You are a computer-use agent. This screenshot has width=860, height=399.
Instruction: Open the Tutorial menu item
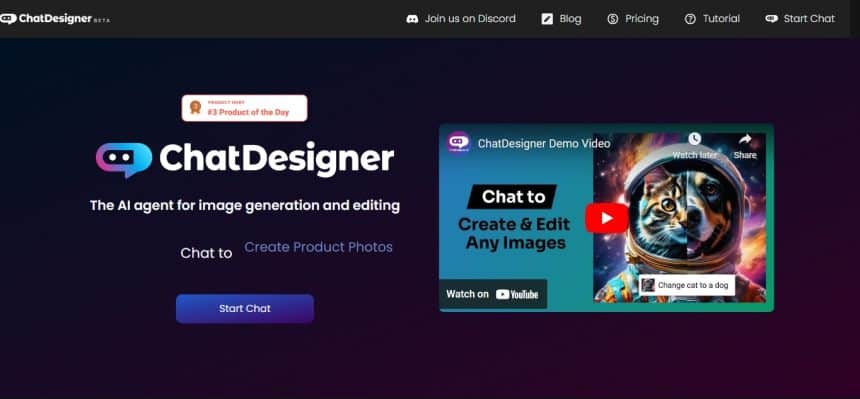pyautogui.click(x=712, y=19)
